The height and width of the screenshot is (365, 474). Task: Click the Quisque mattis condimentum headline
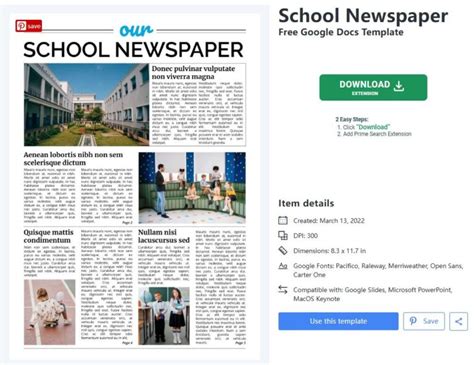pos(49,236)
